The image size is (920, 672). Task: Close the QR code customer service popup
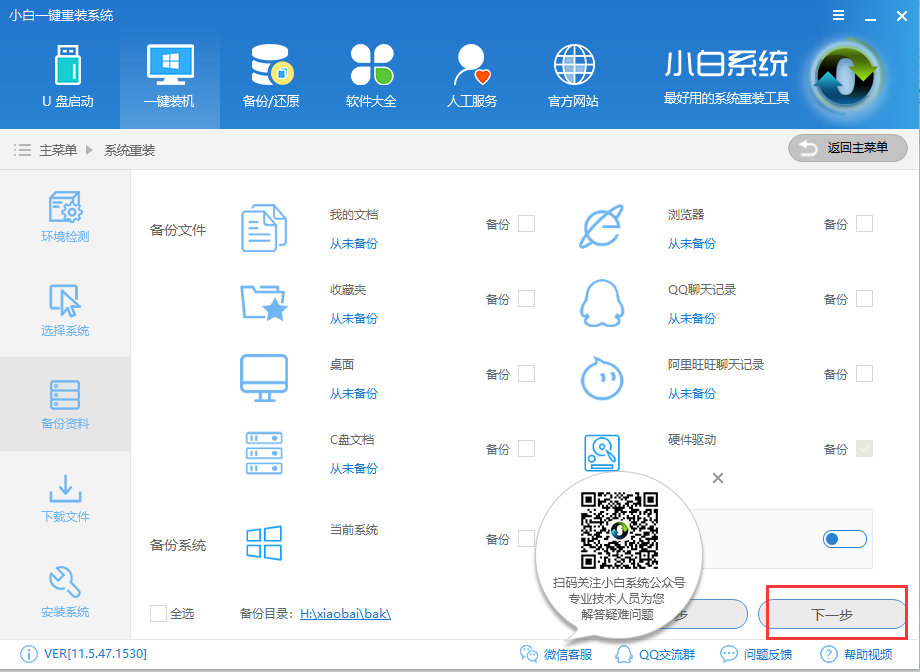click(717, 478)
